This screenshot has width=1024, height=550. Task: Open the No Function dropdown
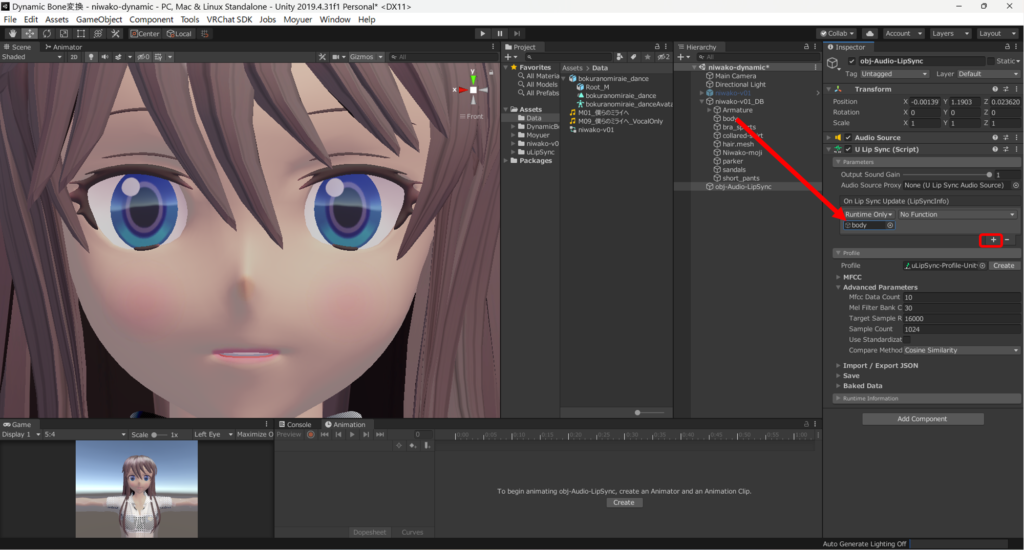(x=957, y=214)
